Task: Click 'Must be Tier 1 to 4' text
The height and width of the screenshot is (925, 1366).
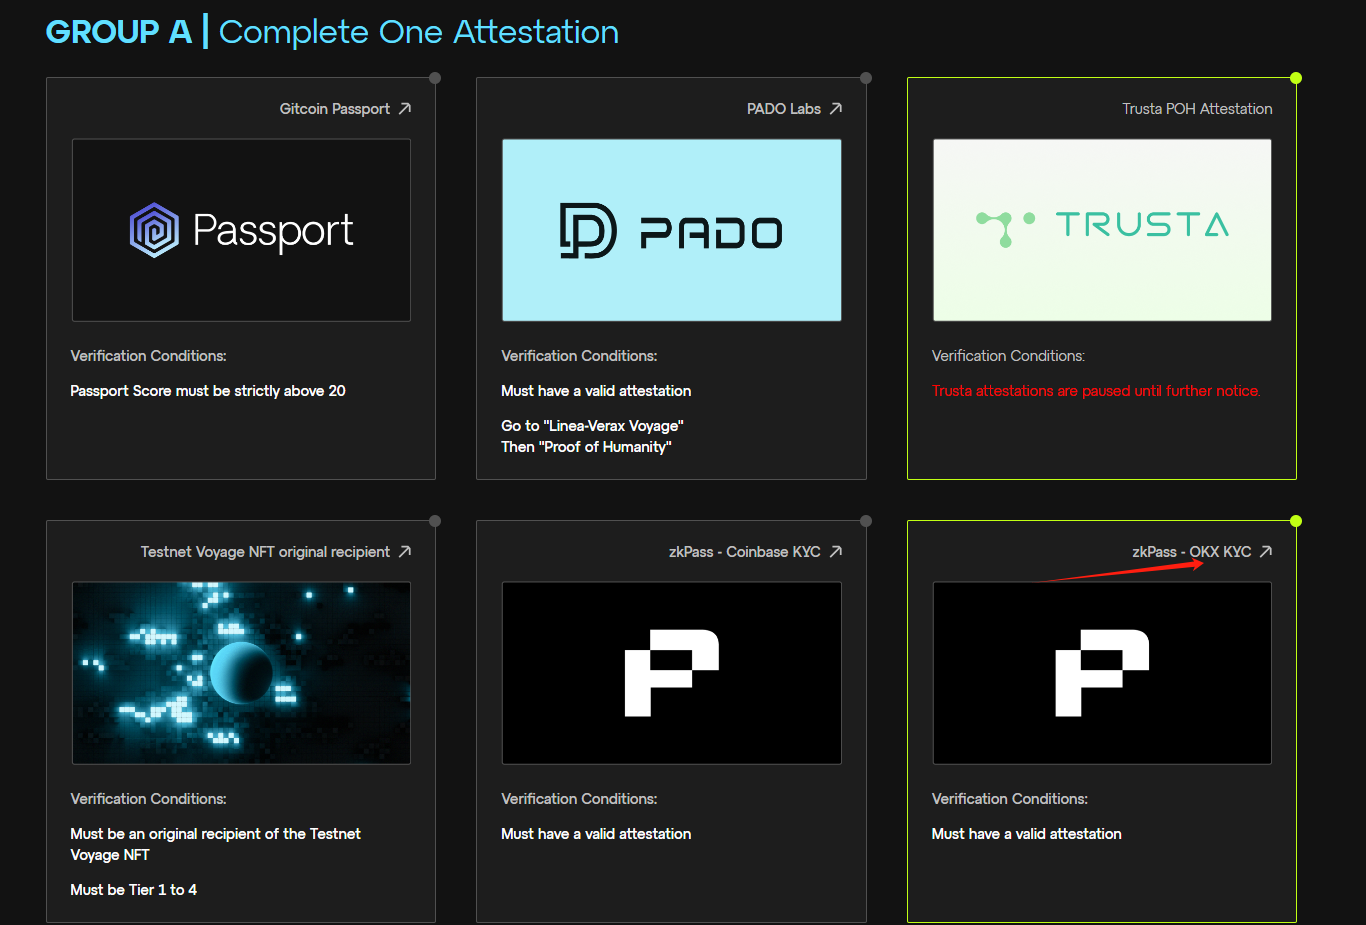Action: point(134,890)
